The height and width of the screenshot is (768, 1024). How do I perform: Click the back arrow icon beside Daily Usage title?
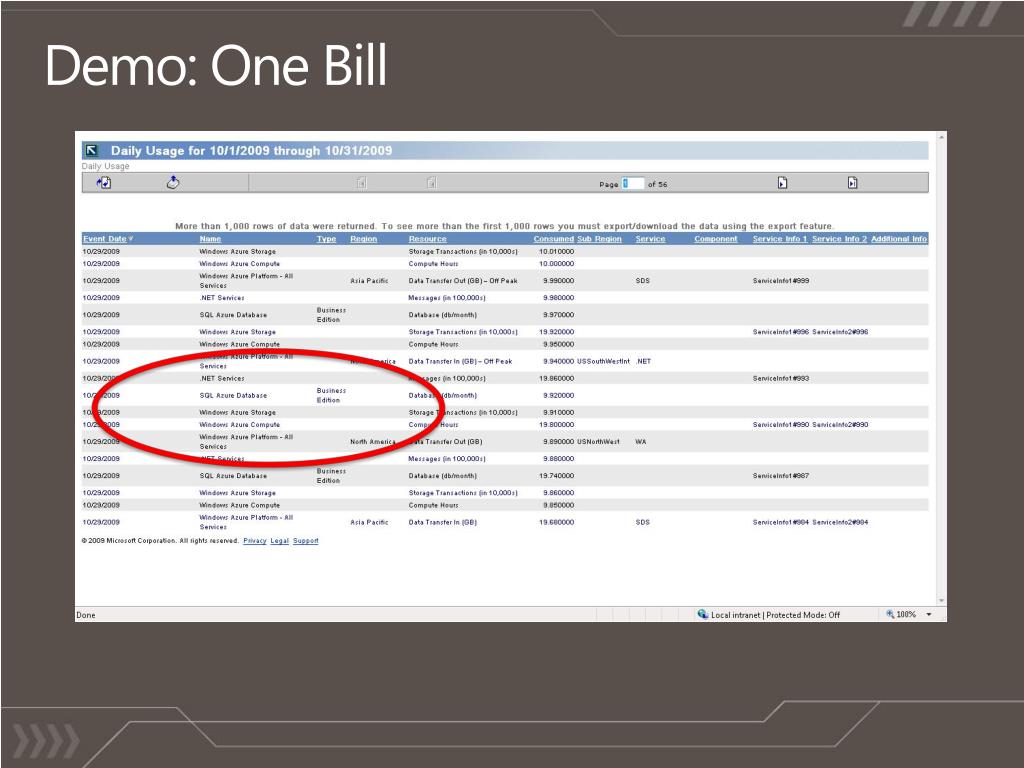[91, 151]
